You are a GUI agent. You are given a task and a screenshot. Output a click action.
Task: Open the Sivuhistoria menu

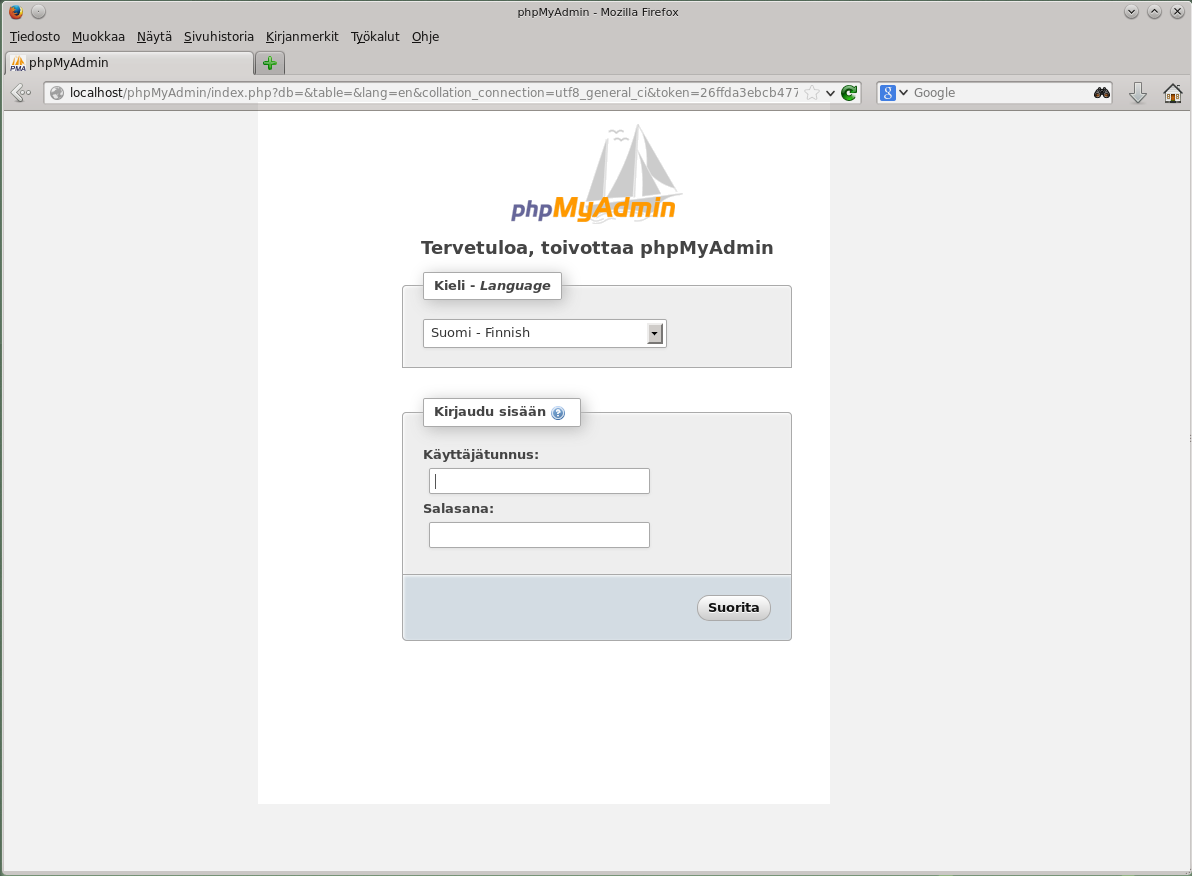tap(219, 36)
